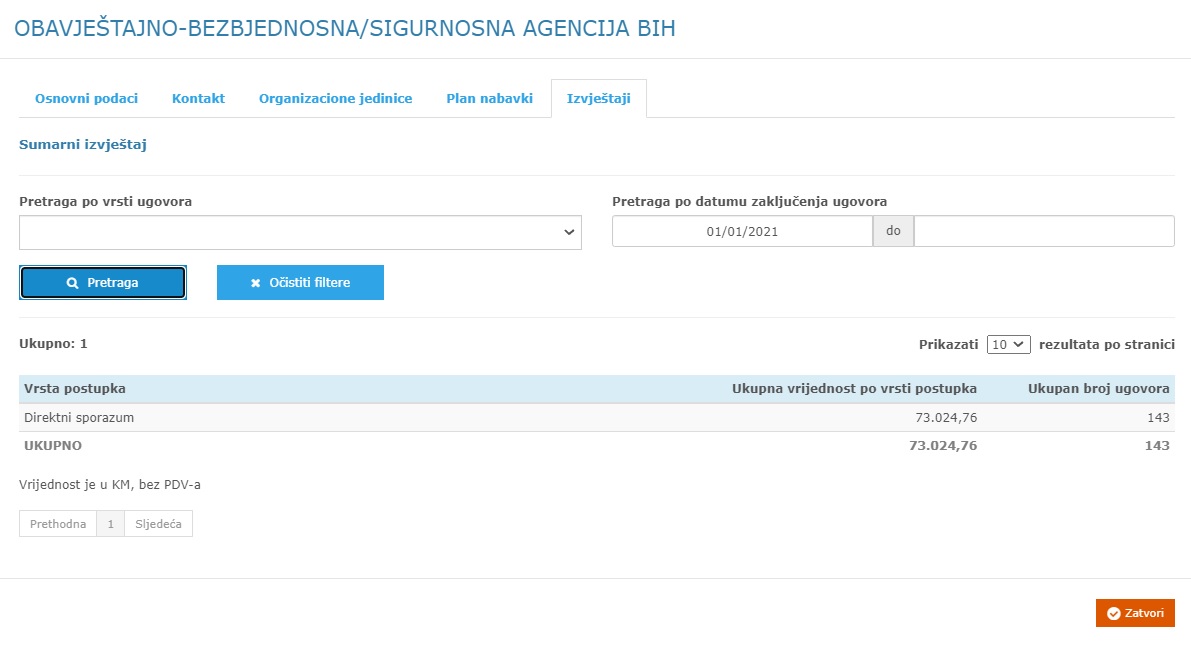The image size is (1191, 645).
Task: Click the start date field 01/01/2021
Action: (742, 231)
